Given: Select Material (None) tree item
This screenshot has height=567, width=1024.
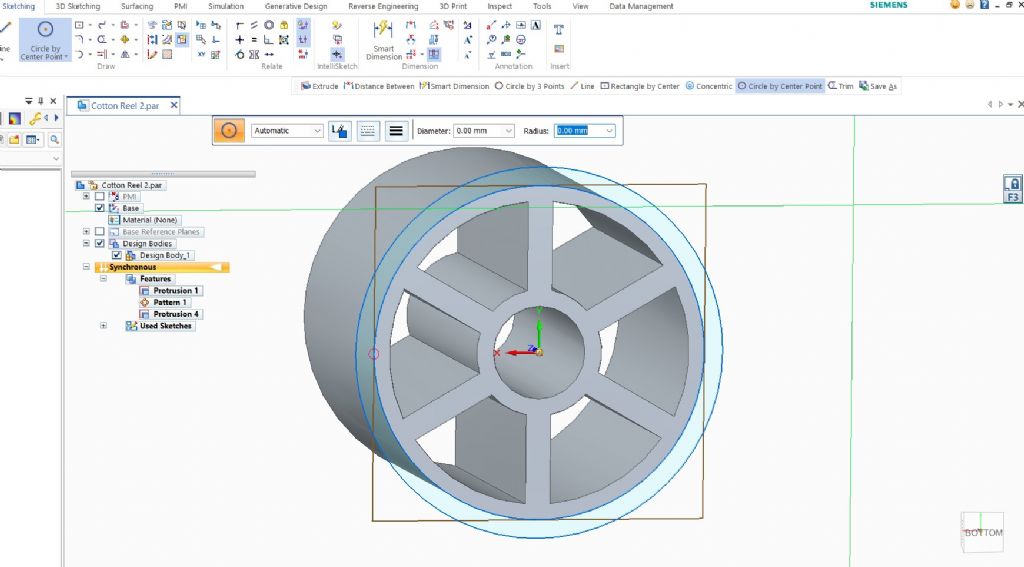Looking at the screenshot, I should coord(144,219).
